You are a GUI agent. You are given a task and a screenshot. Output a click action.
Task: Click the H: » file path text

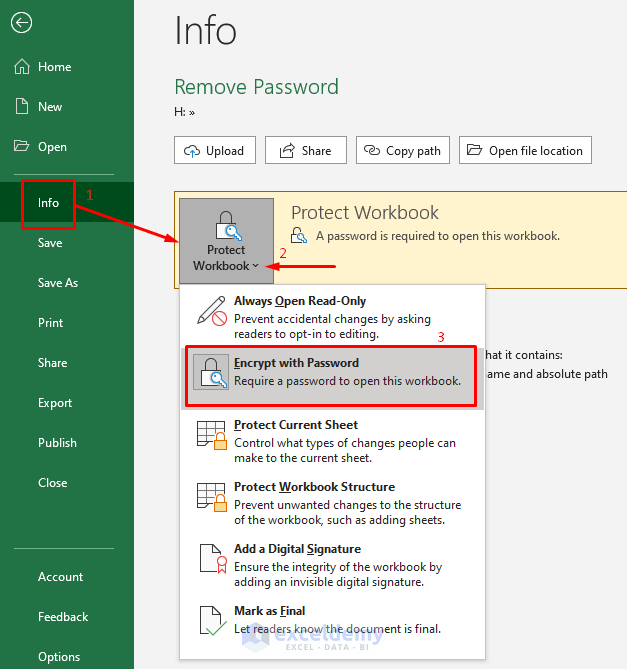pos(184,112)
